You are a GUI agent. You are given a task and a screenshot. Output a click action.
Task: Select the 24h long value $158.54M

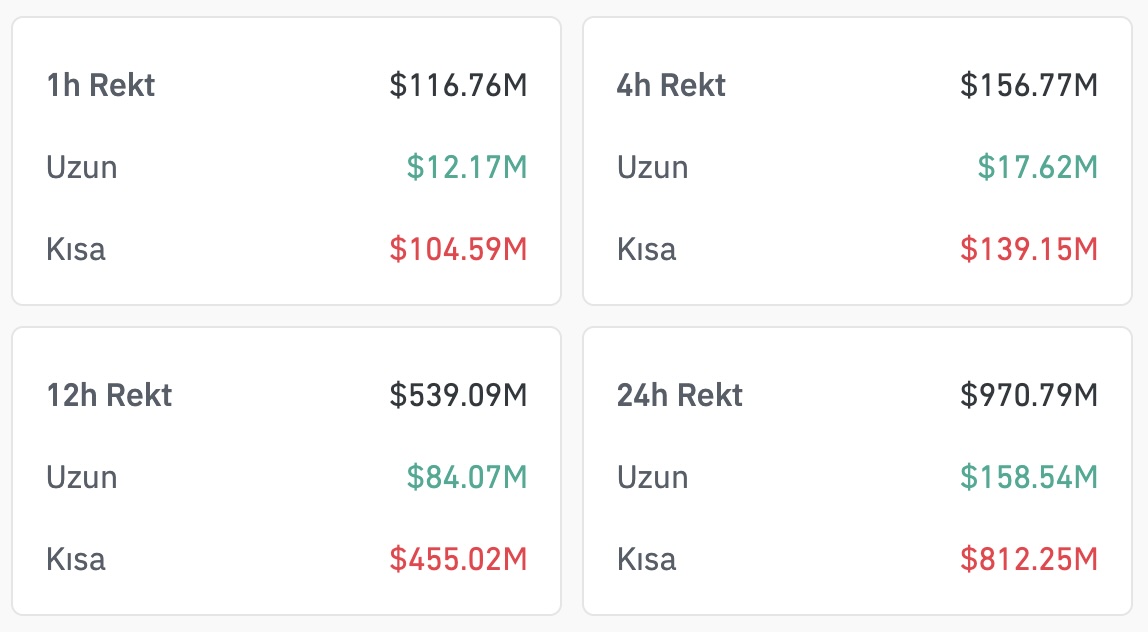pos(1029,477)
